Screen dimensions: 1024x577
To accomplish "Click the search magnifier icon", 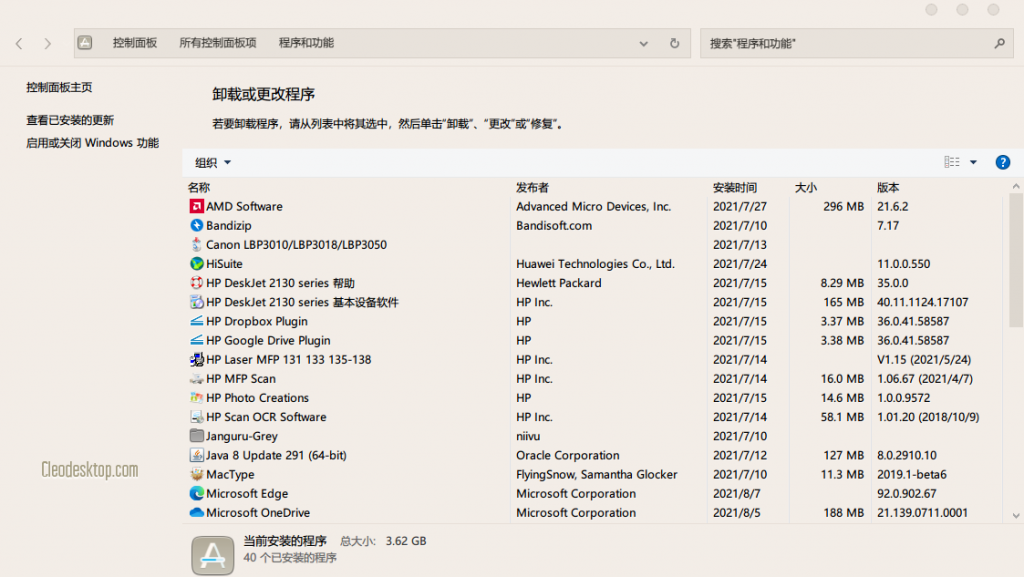I will coord(999,43).
